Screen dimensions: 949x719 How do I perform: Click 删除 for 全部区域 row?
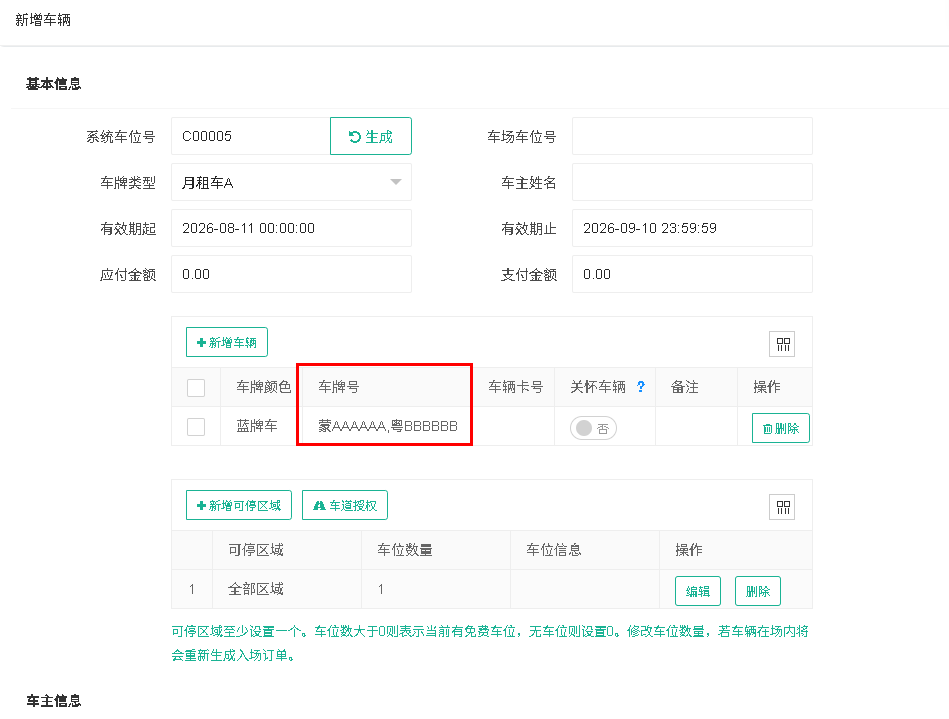(x=757, y=591)
